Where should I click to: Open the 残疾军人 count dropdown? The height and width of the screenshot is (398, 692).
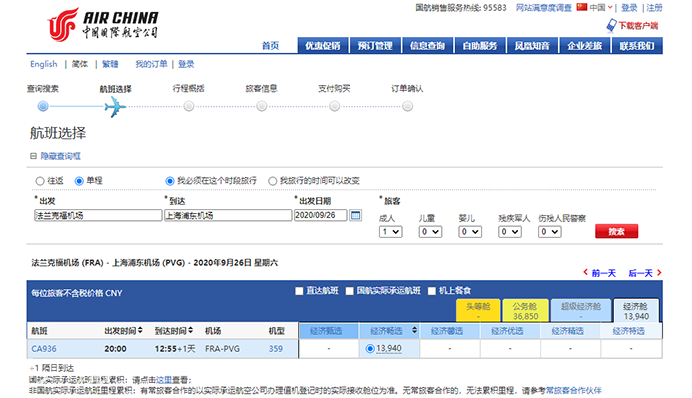[510, 232]
